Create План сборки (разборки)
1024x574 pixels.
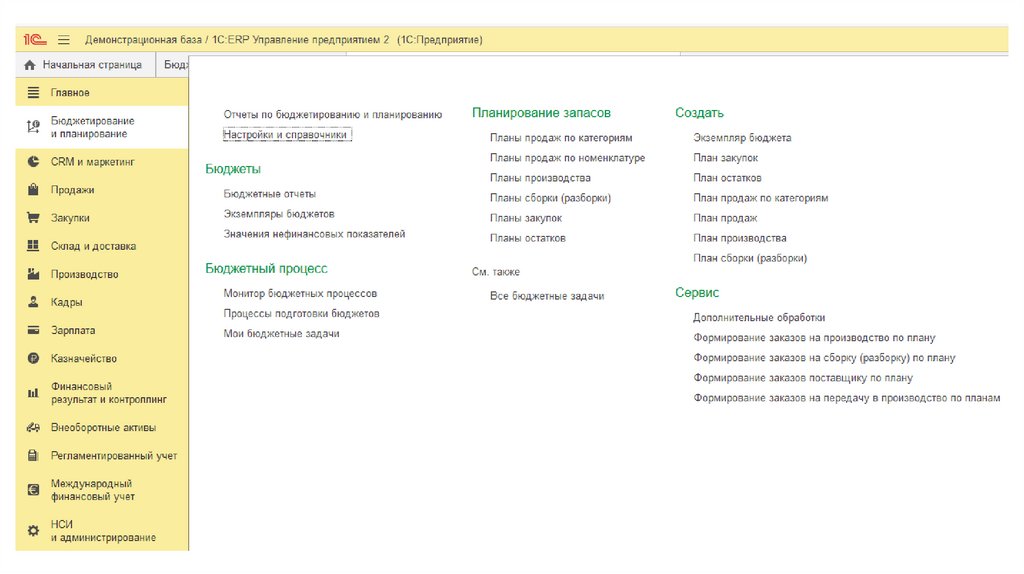click(x=750, y=259)
